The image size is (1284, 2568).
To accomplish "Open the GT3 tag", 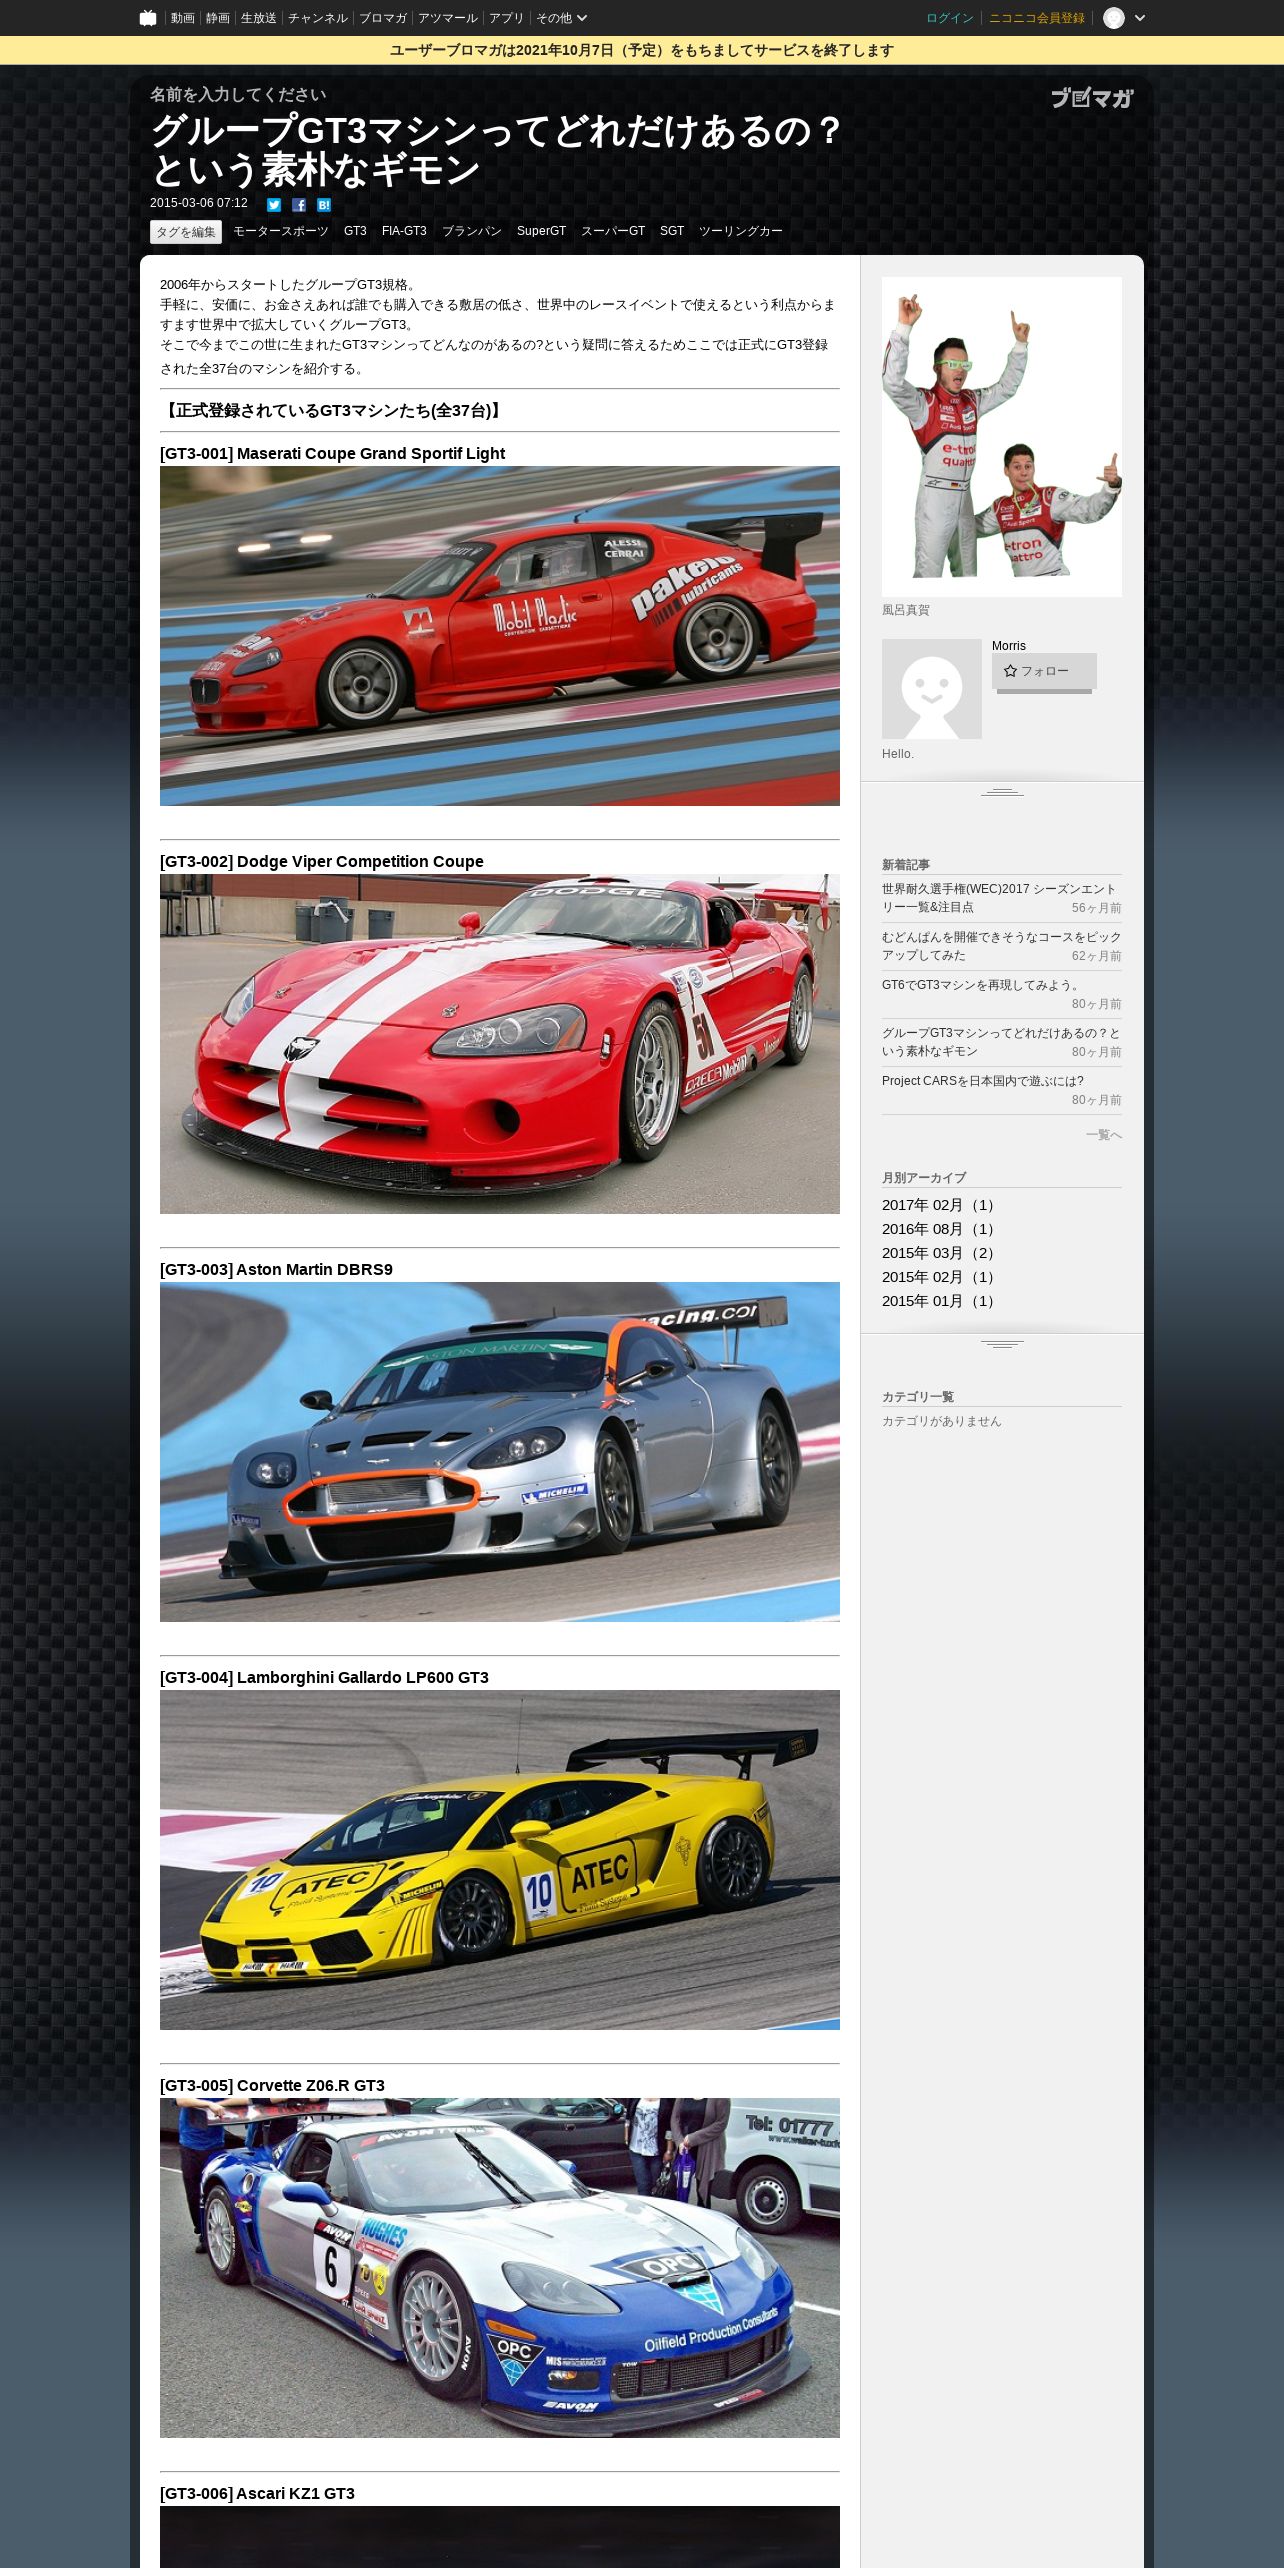I will pos(355,231).
